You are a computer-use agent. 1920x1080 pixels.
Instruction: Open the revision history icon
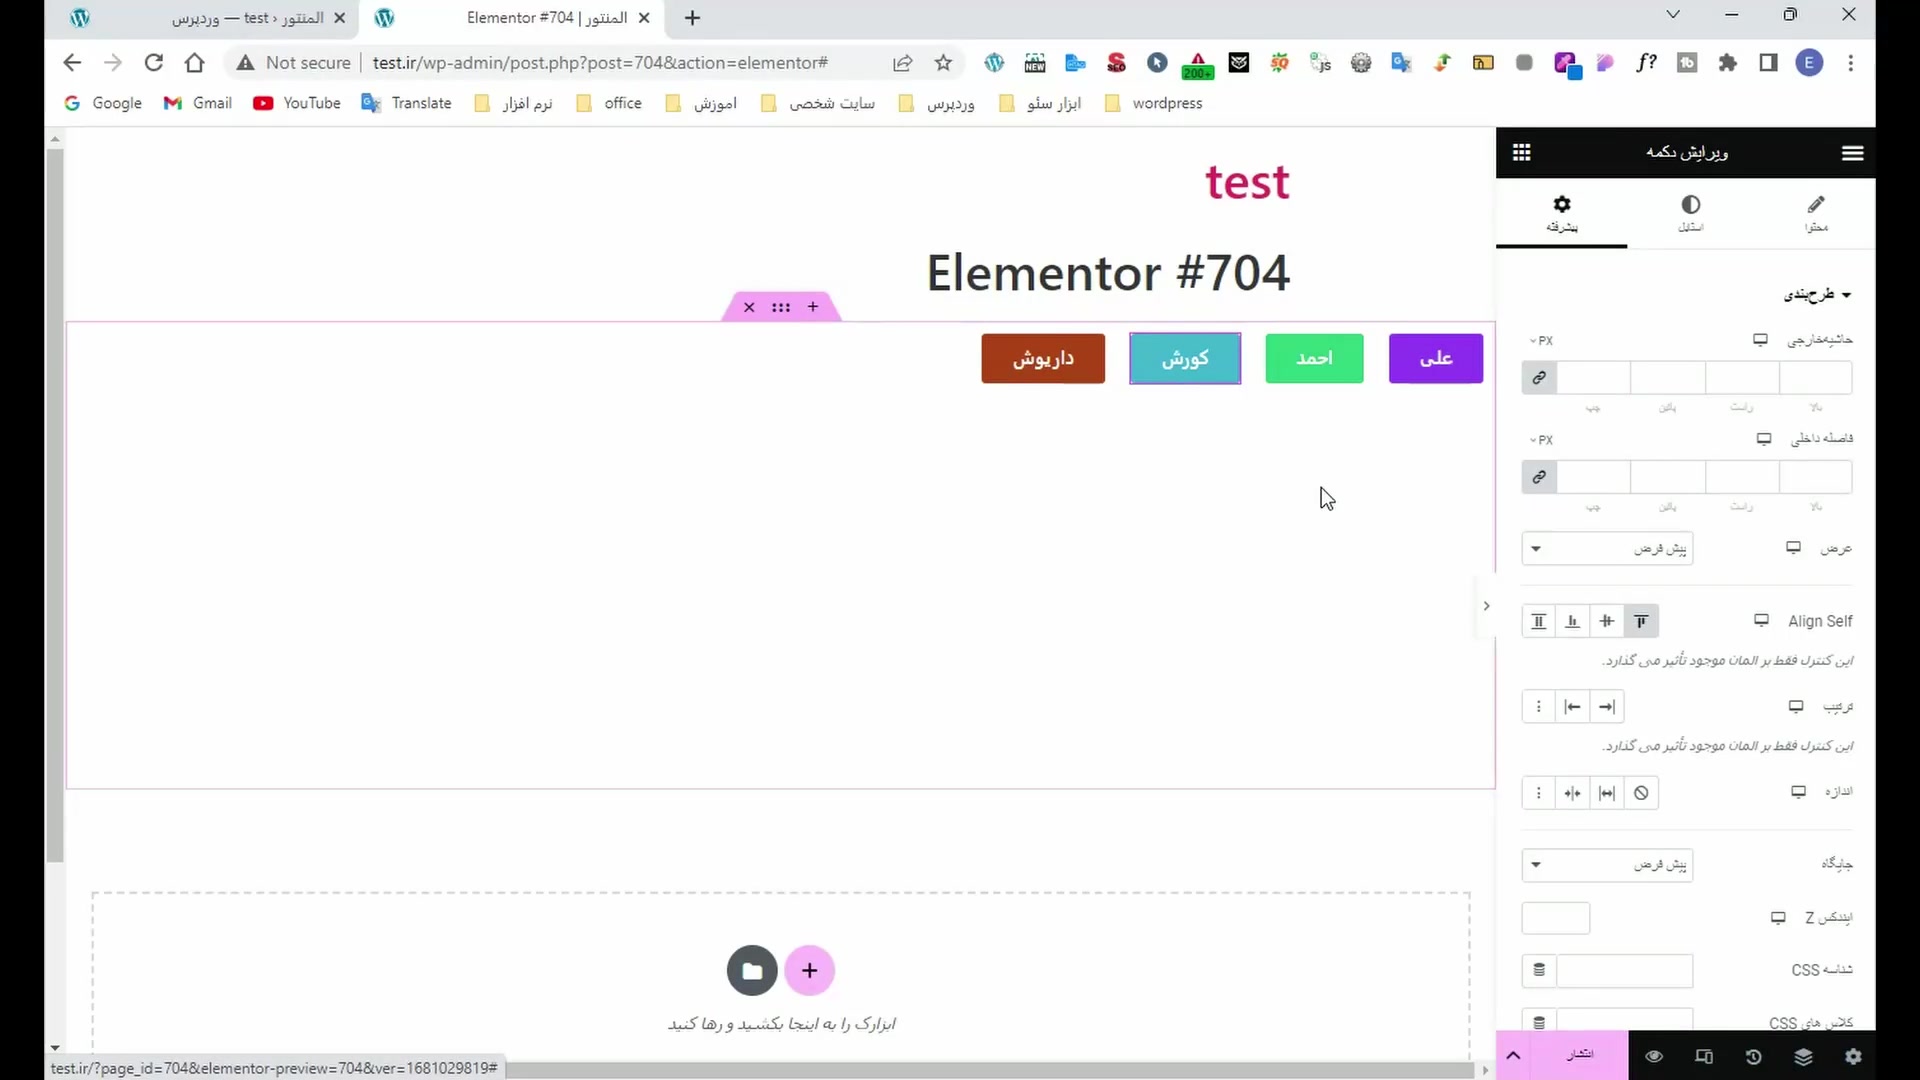(1753, 1056)
